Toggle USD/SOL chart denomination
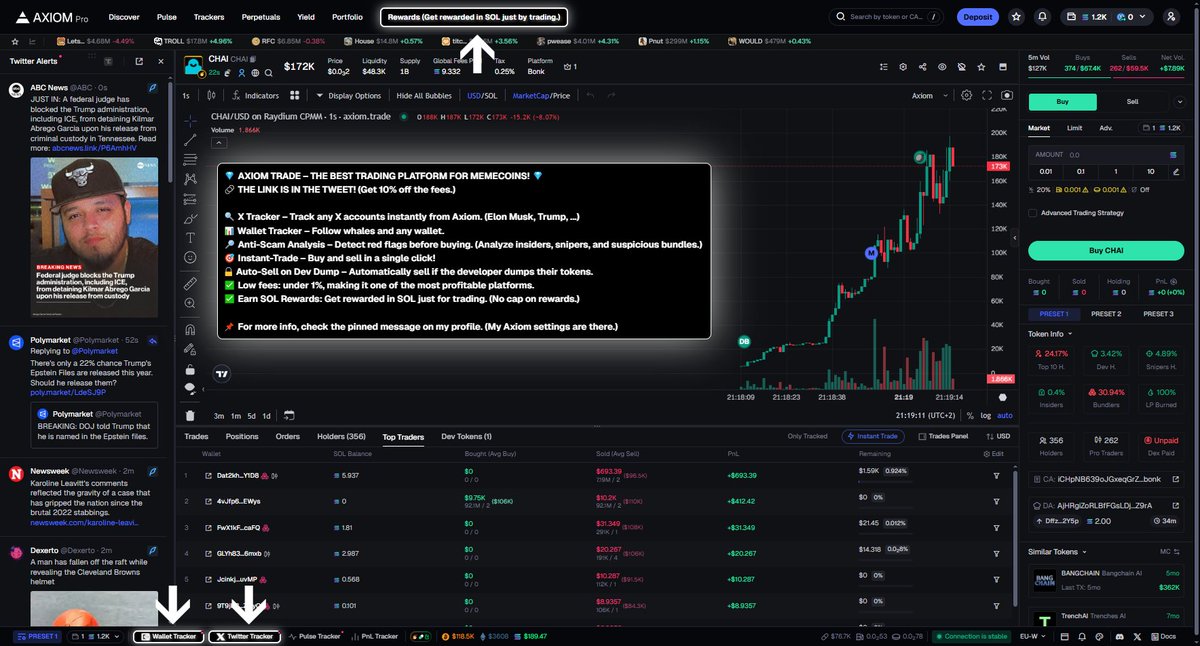The width and height of the screenshot is (1200, 646). point(482,95)
